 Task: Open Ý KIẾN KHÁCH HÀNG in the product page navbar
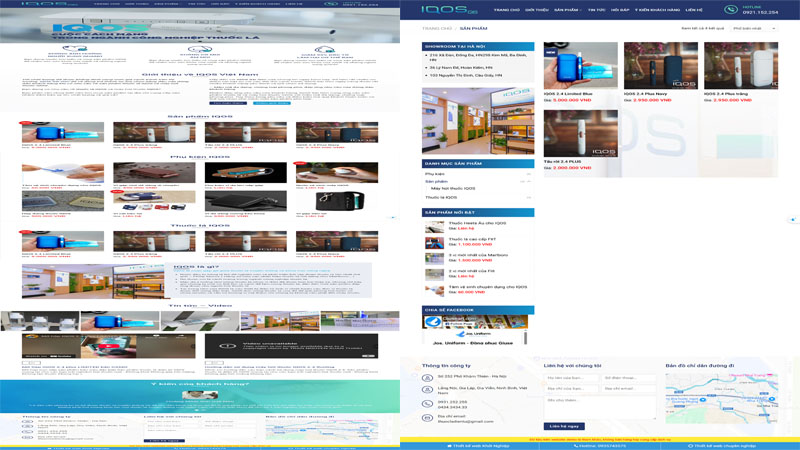tap(657, 10)
